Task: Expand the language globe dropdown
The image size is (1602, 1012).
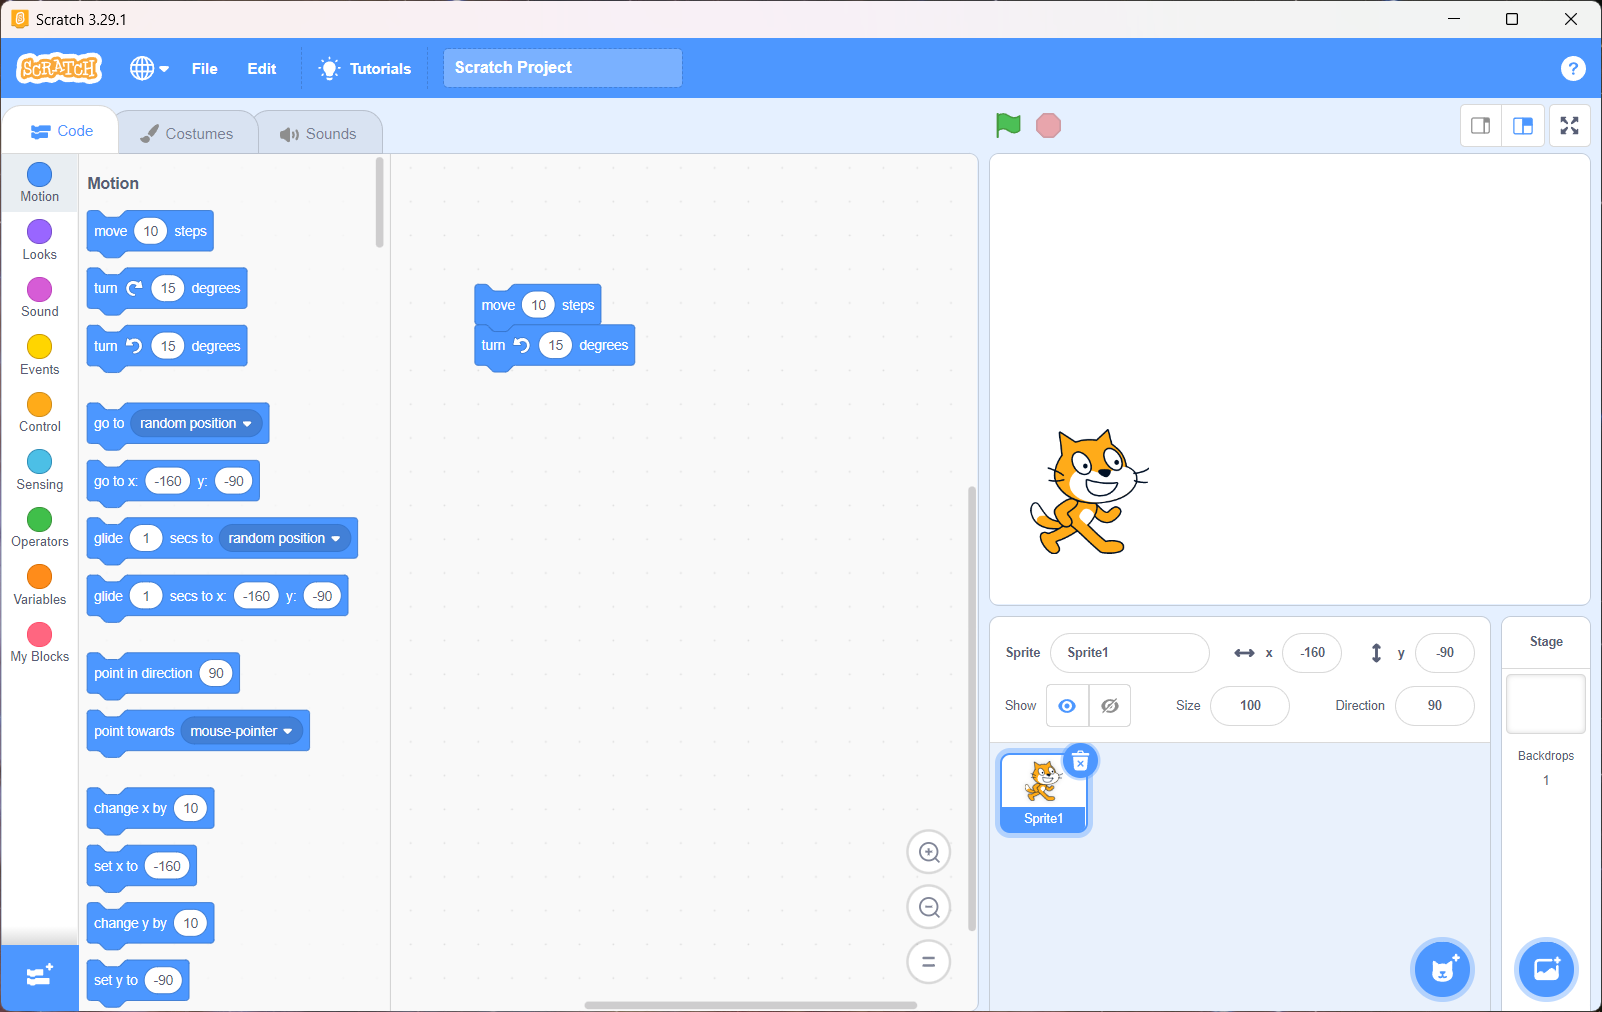Action: coord(149,68)
